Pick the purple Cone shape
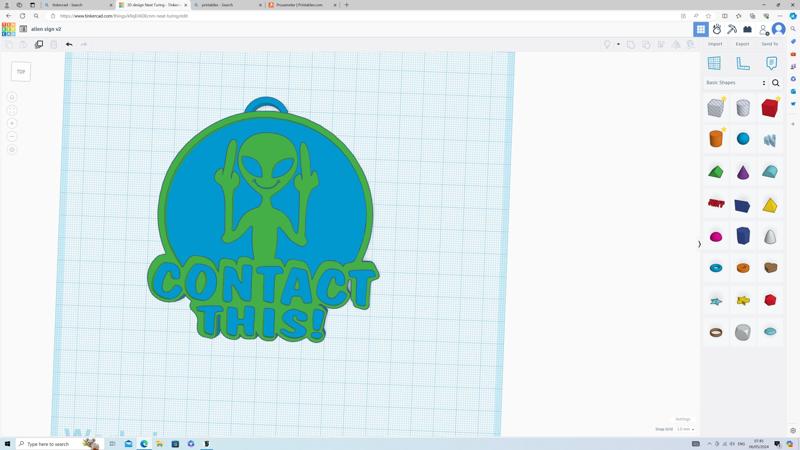Screen dimensions: 800x450 click(743, 172)
